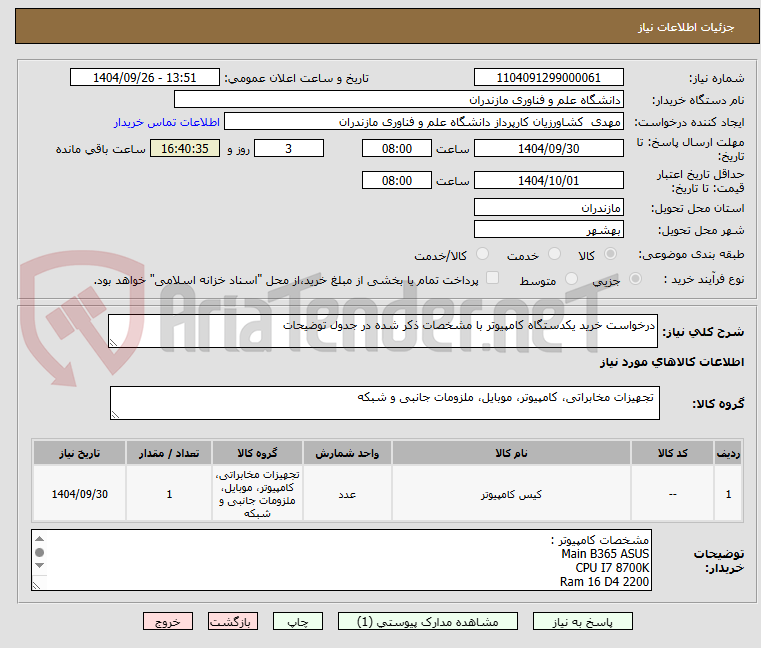
Task: Click the delivery province مازندران field
Action: pyautogui.click(x=548, y=208)
